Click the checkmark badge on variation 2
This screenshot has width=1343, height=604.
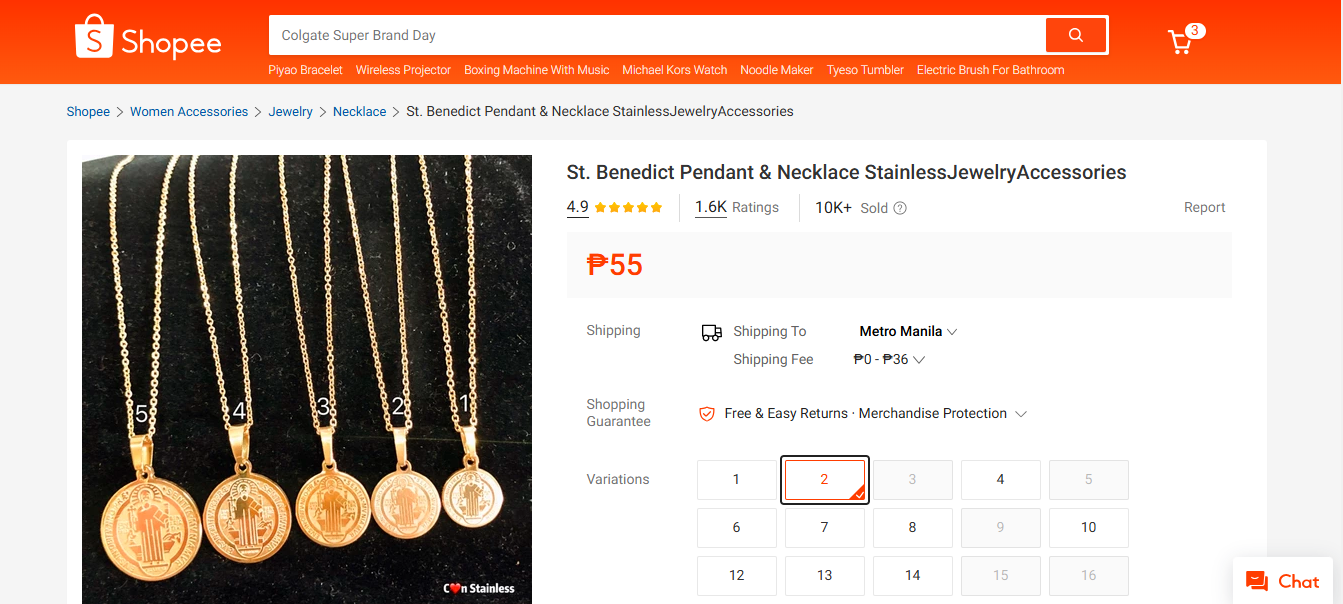click(861, 495)
